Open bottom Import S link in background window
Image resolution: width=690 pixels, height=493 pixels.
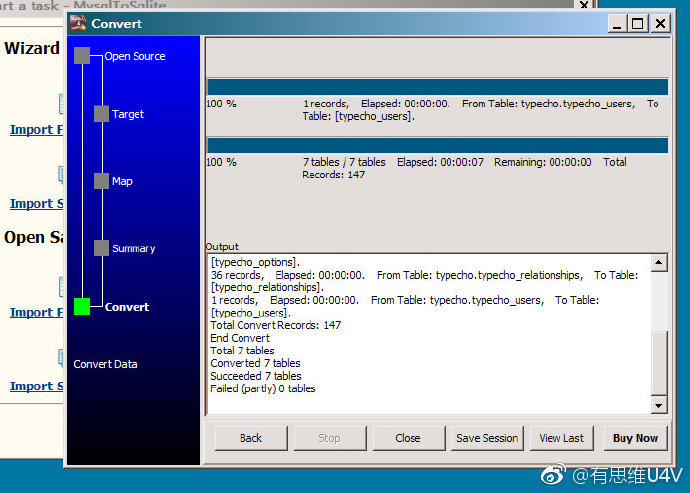37,386
